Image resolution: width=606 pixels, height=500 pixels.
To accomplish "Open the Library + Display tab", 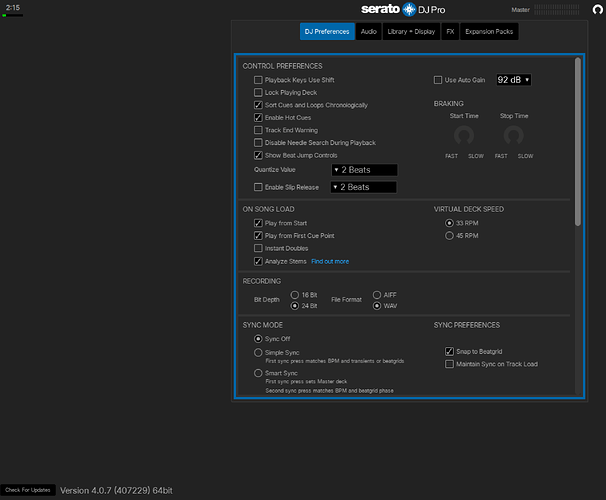I will [411, 31].
